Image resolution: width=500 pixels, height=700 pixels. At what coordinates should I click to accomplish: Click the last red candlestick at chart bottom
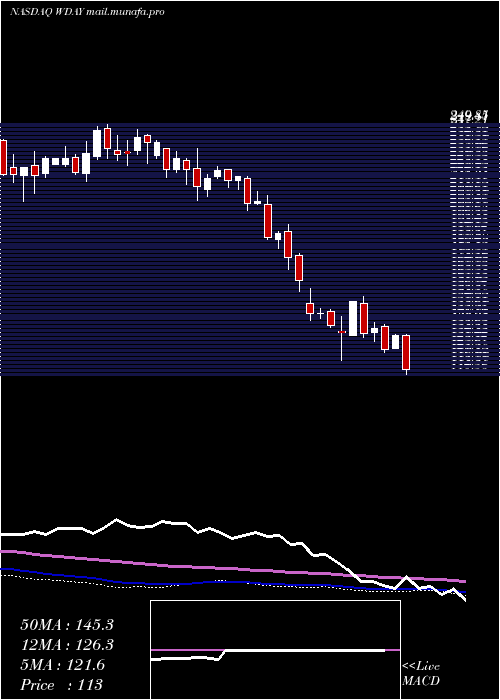click(406, 353)
